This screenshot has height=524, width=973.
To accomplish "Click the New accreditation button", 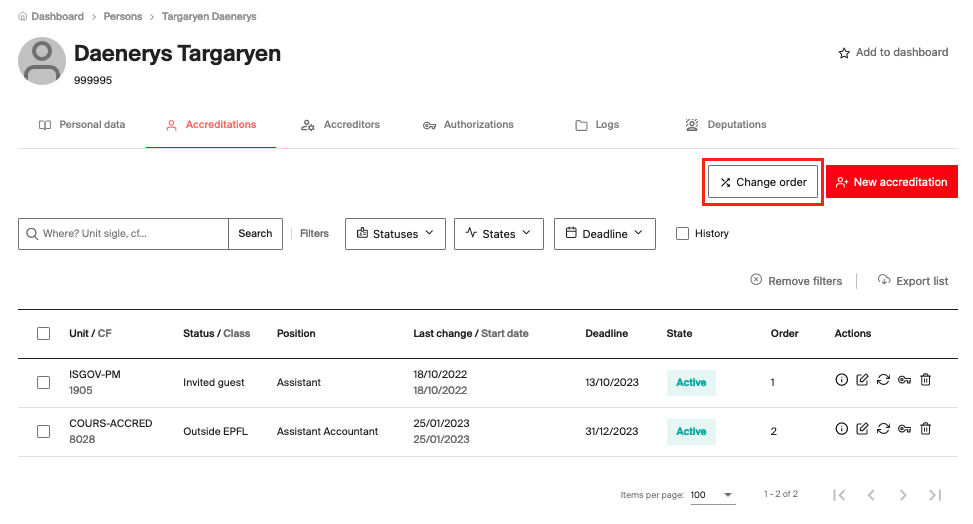I will pos(891,182).
